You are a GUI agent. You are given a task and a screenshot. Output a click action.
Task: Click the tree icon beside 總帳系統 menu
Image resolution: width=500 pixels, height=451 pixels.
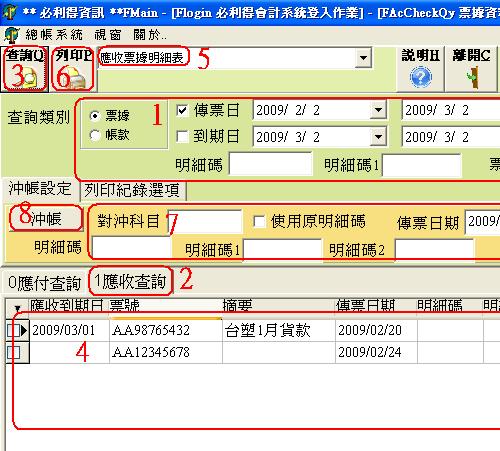pos(11,35)
